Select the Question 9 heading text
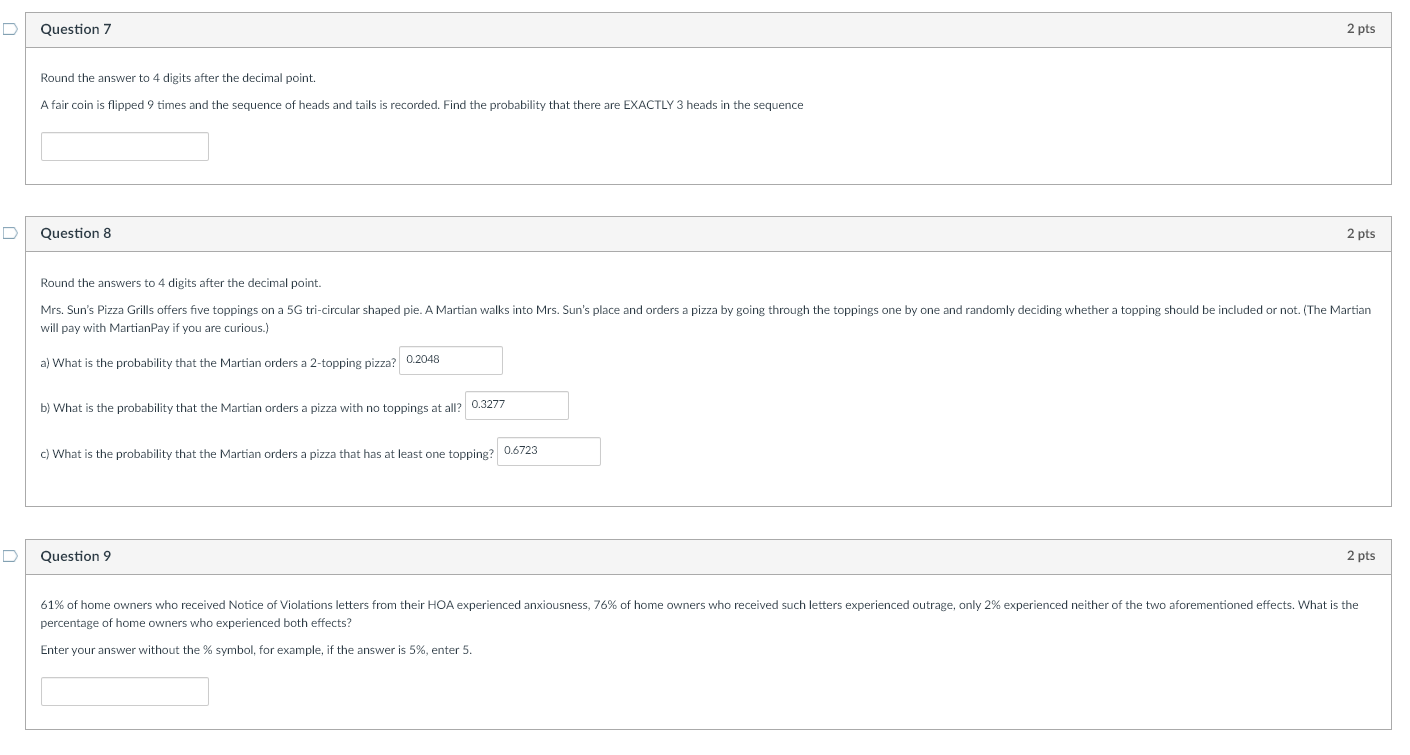 pos(76,556)
